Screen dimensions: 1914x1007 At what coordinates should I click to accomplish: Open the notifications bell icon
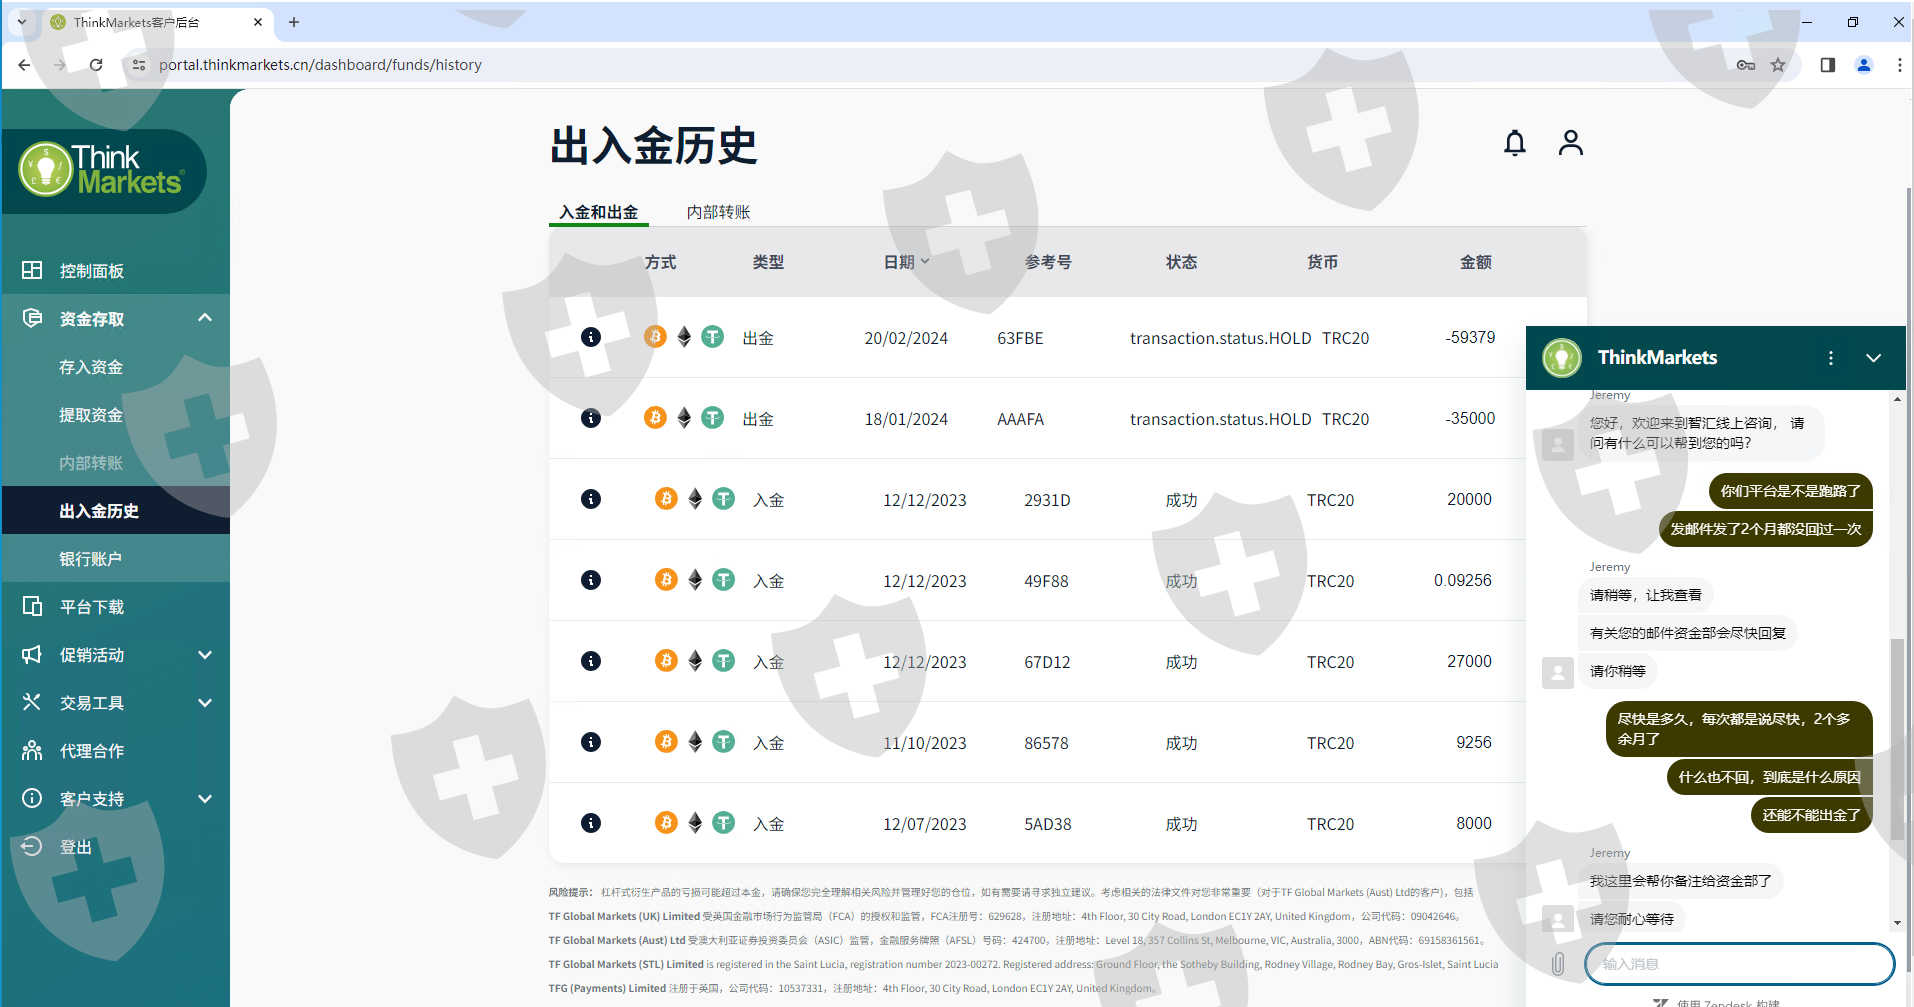1514,144
